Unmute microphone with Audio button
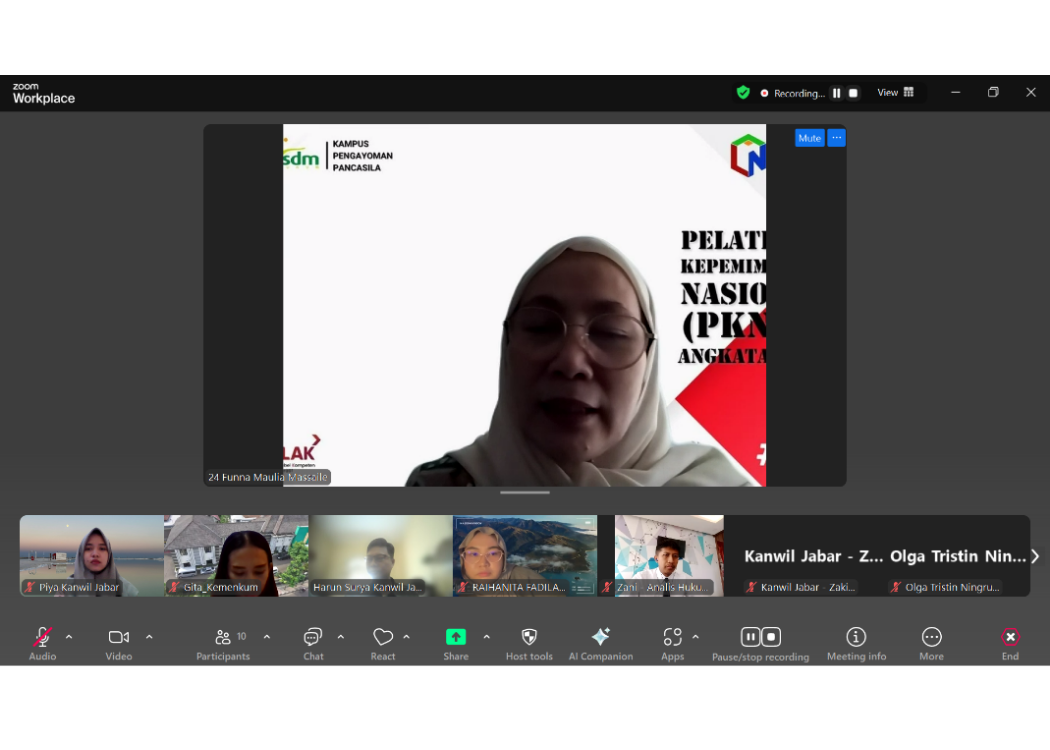The width and height of the screenshot is (1050, 750). tap(42, 638)
